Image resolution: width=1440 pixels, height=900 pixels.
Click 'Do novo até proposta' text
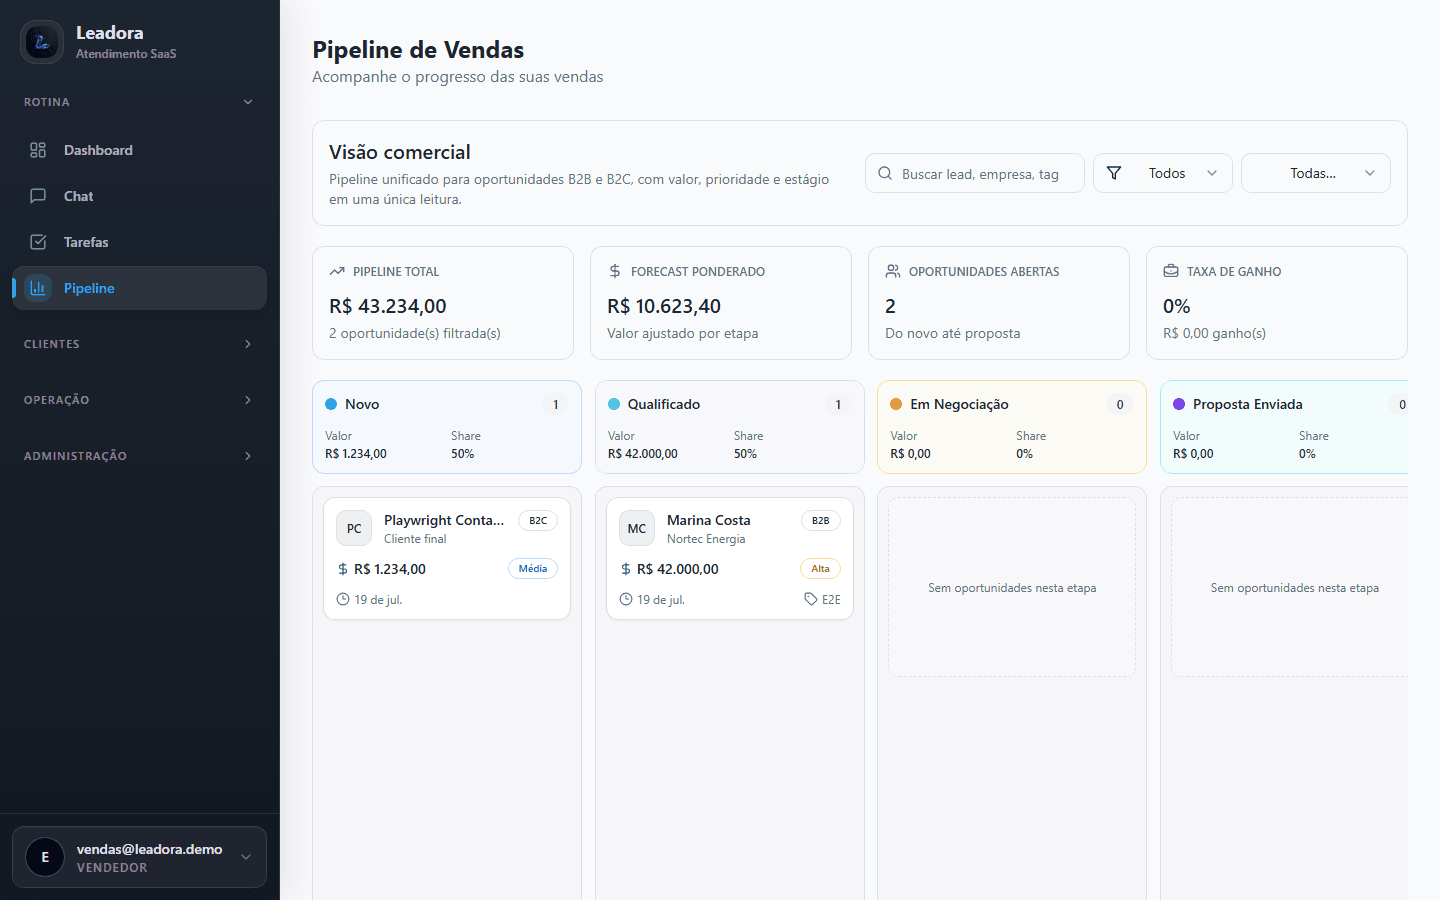click(953, 333)
